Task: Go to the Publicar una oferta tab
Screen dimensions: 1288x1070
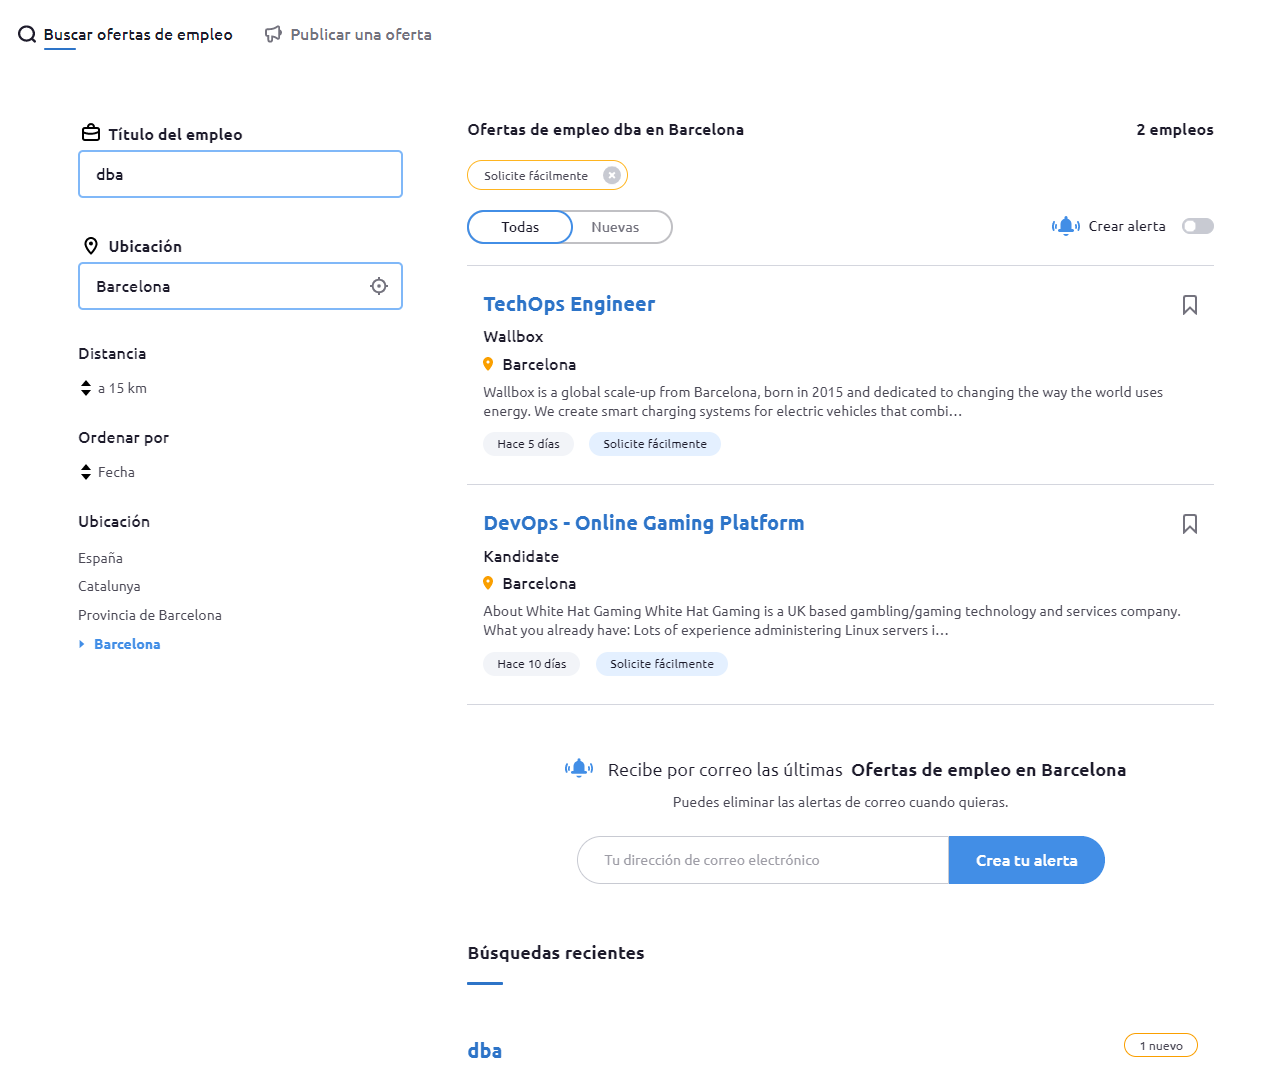Action: tap(361, 35)
